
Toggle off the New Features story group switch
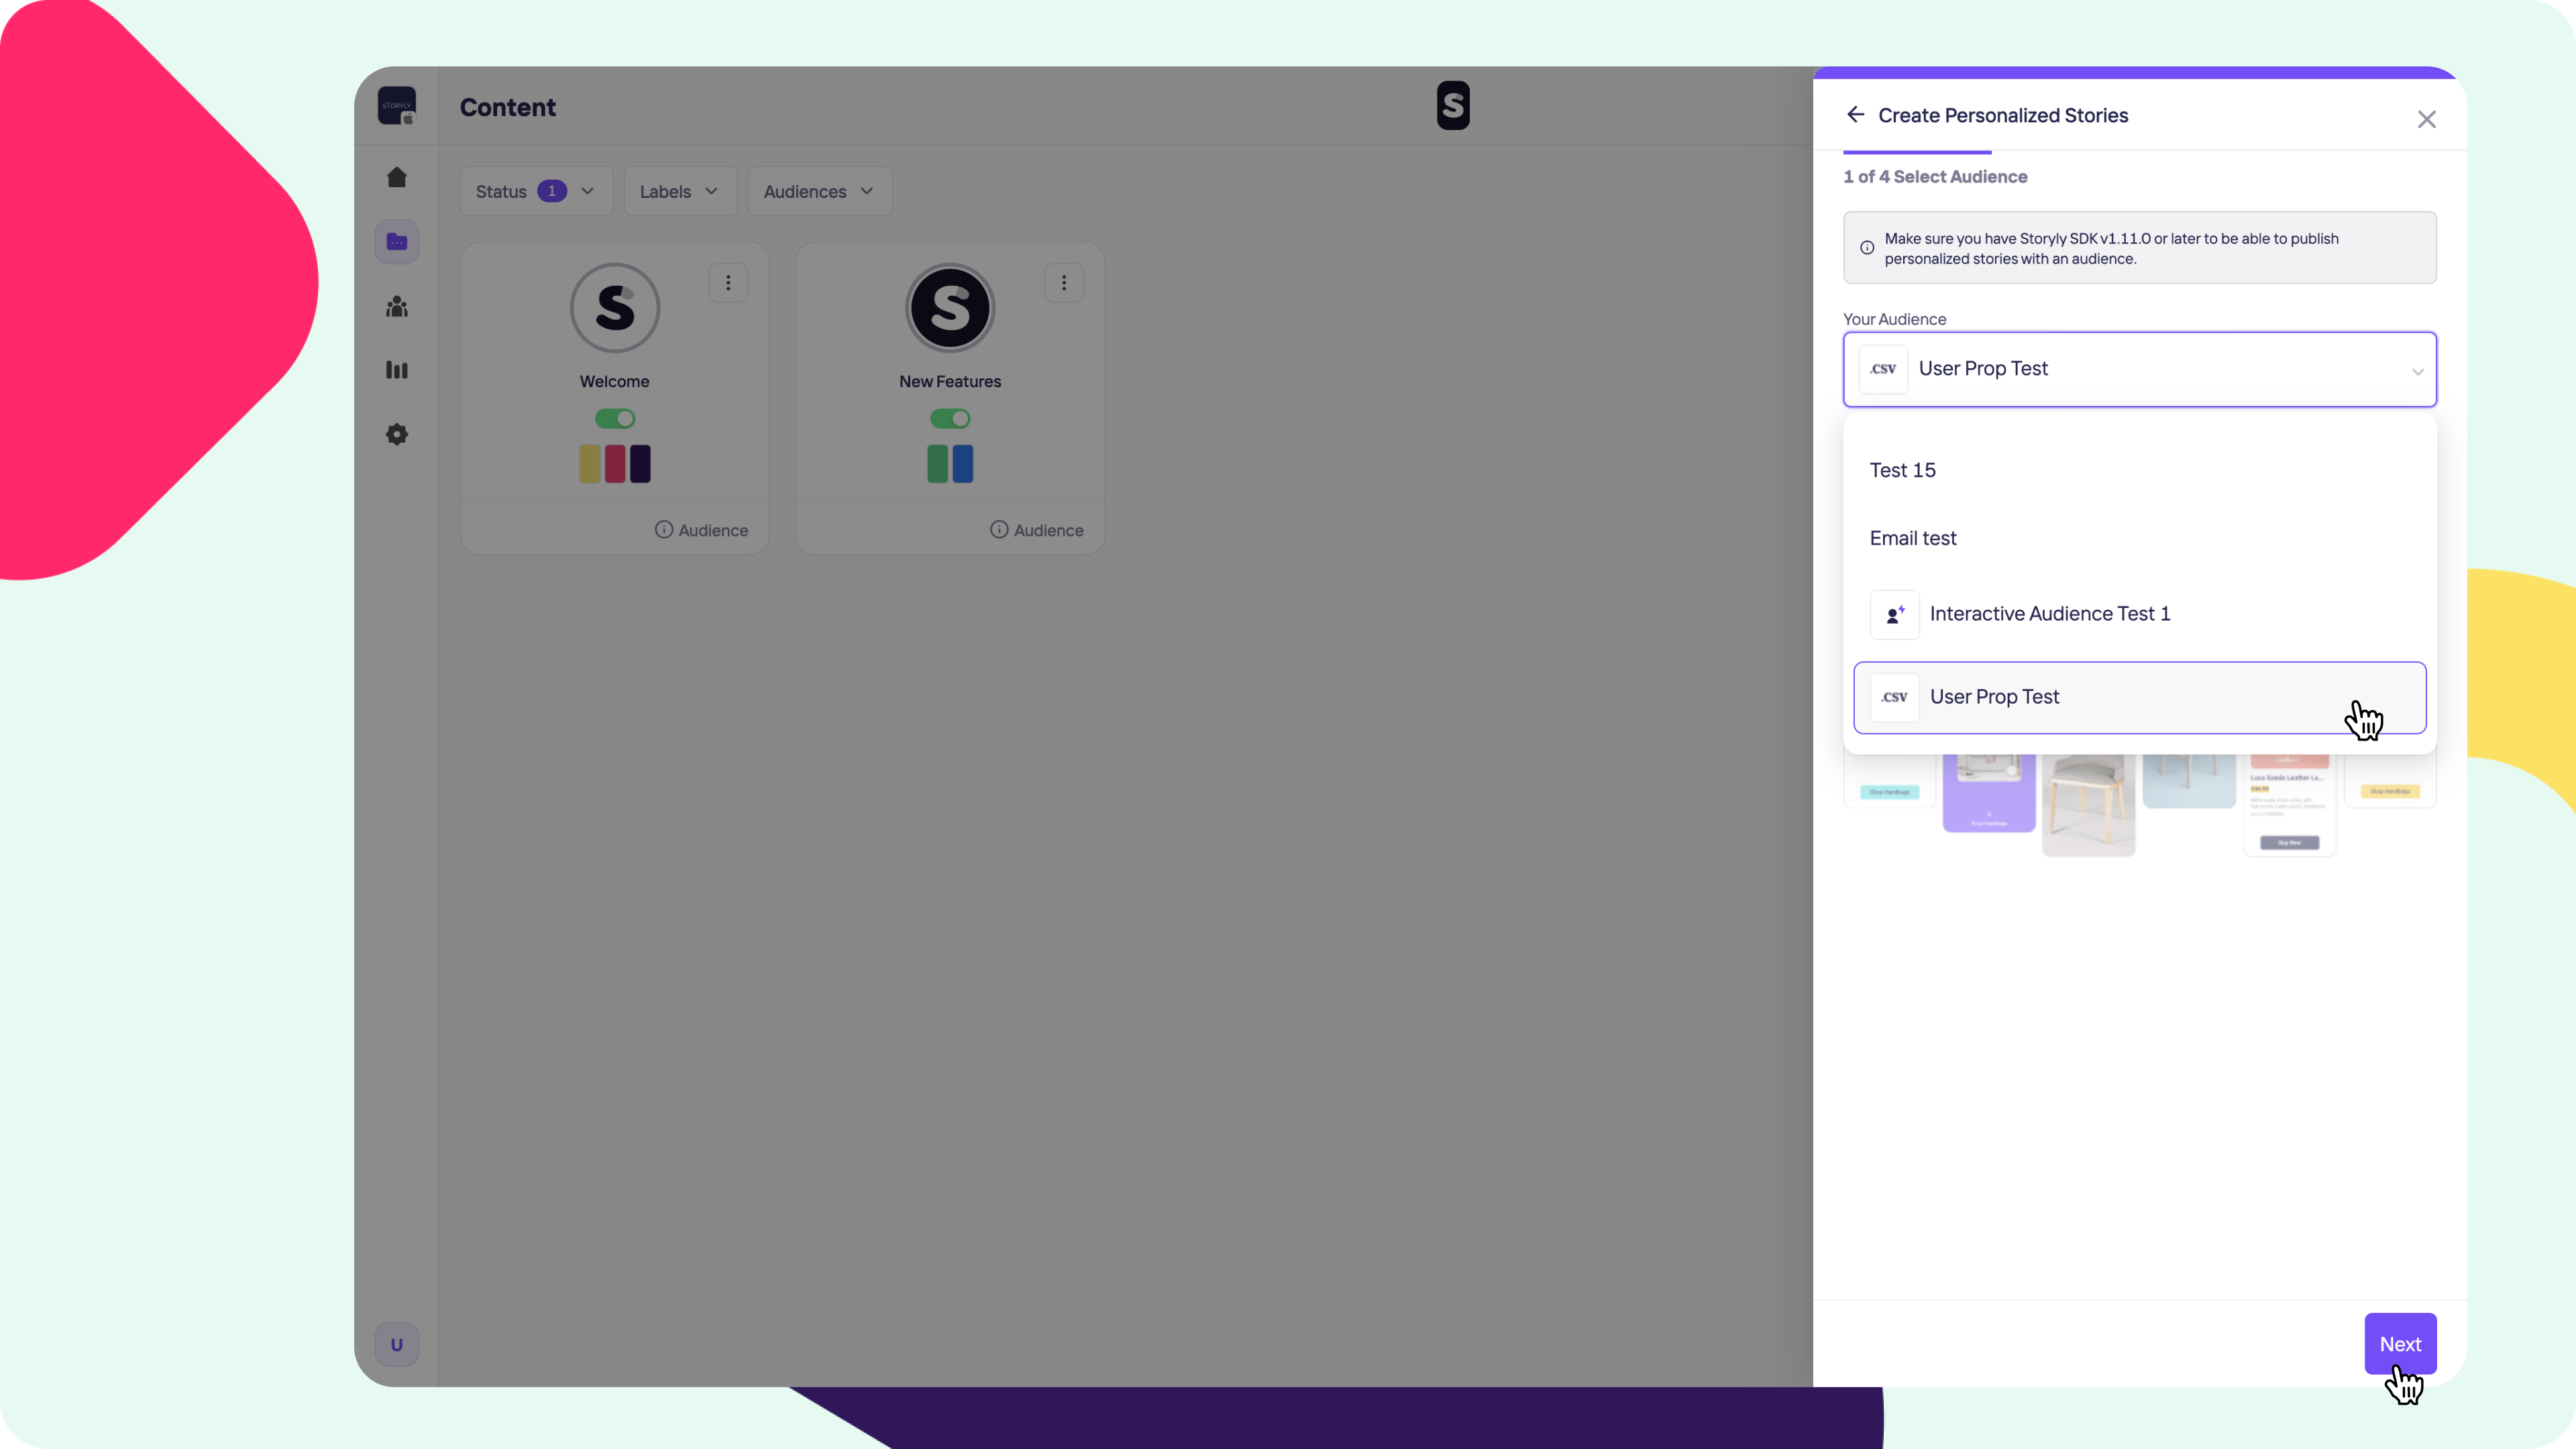[x=950, y=418]
